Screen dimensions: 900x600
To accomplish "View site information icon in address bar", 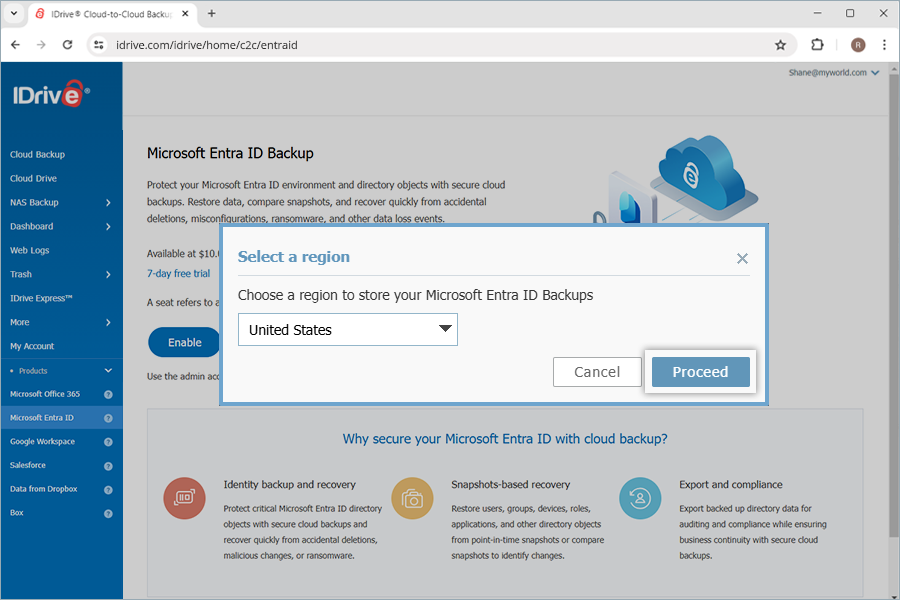I will [99, 45].
